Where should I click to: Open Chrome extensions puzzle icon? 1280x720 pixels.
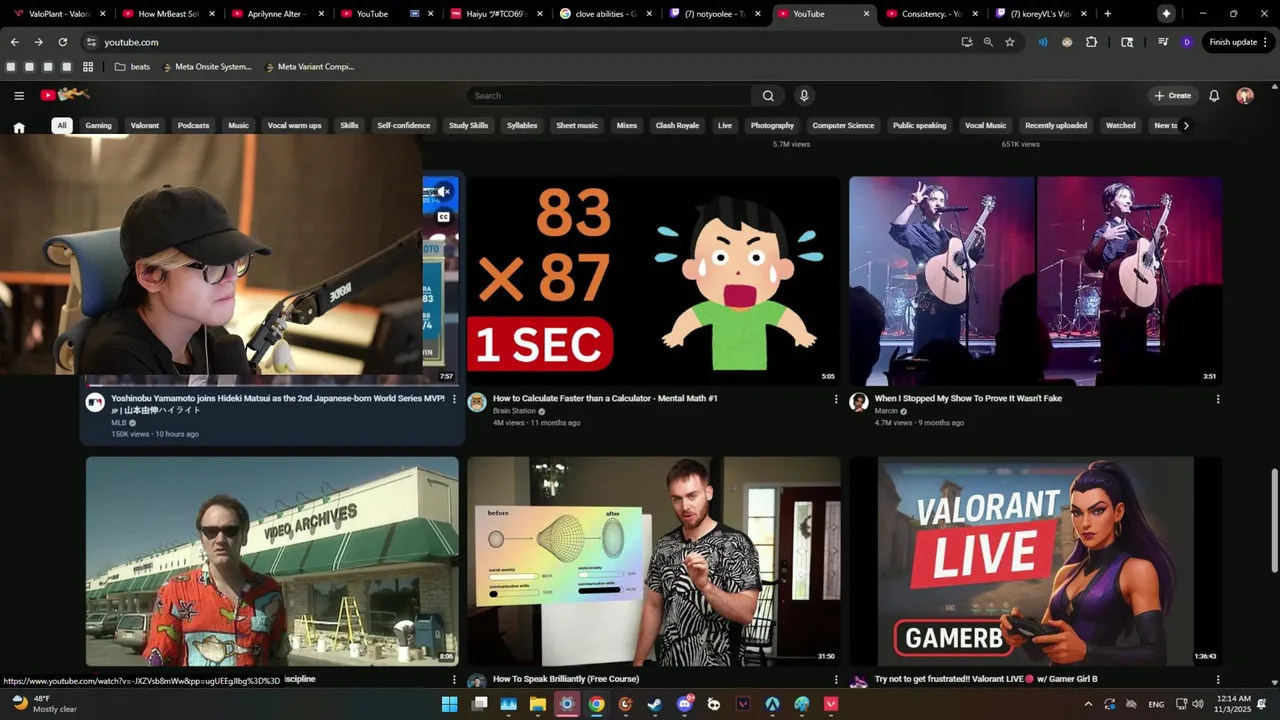tap(1091, 42)
